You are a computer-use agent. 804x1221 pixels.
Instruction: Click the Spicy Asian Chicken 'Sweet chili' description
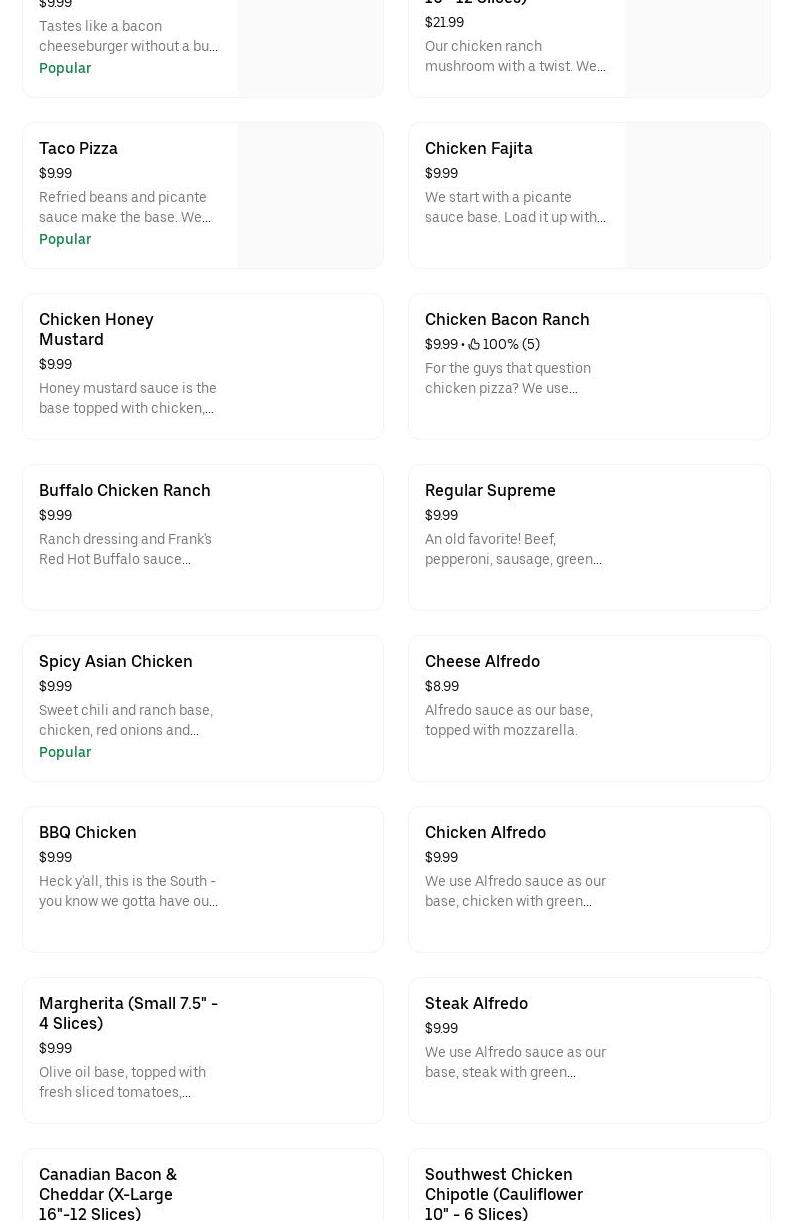coord(126,720)
